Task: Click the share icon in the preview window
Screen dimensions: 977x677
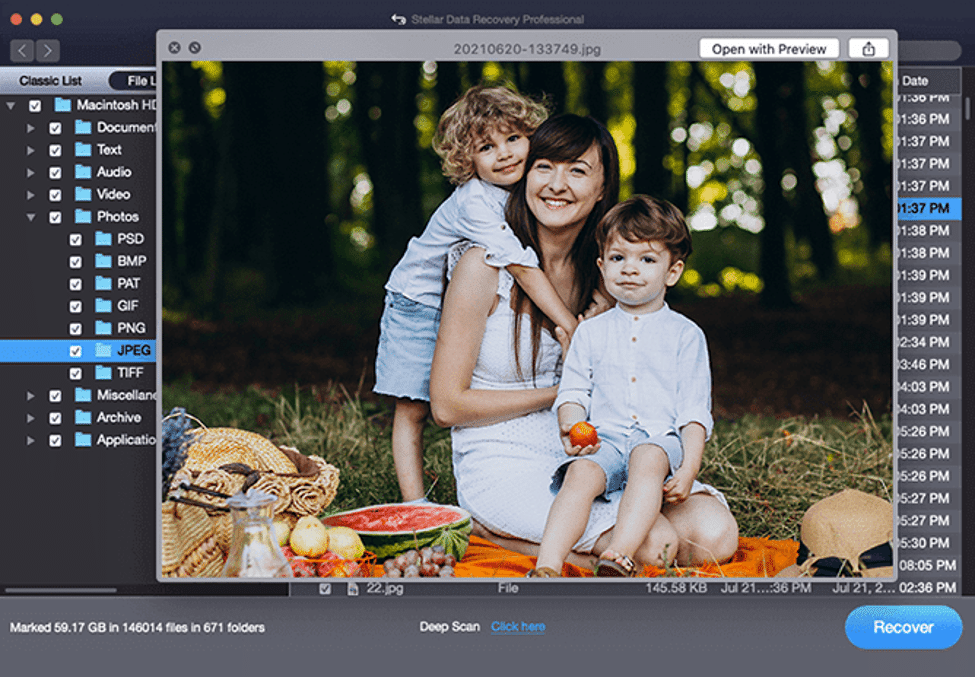Action: (868, 48)
